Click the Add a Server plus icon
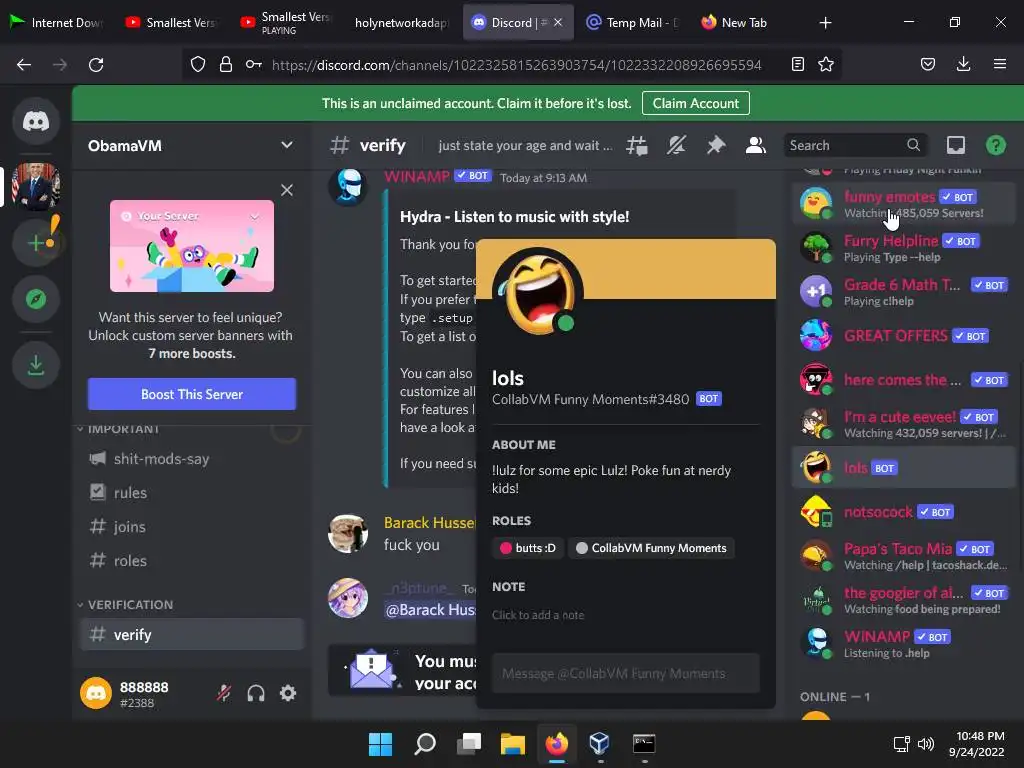Viewport: 1024px width, 768px height. (x=36, y=242)
